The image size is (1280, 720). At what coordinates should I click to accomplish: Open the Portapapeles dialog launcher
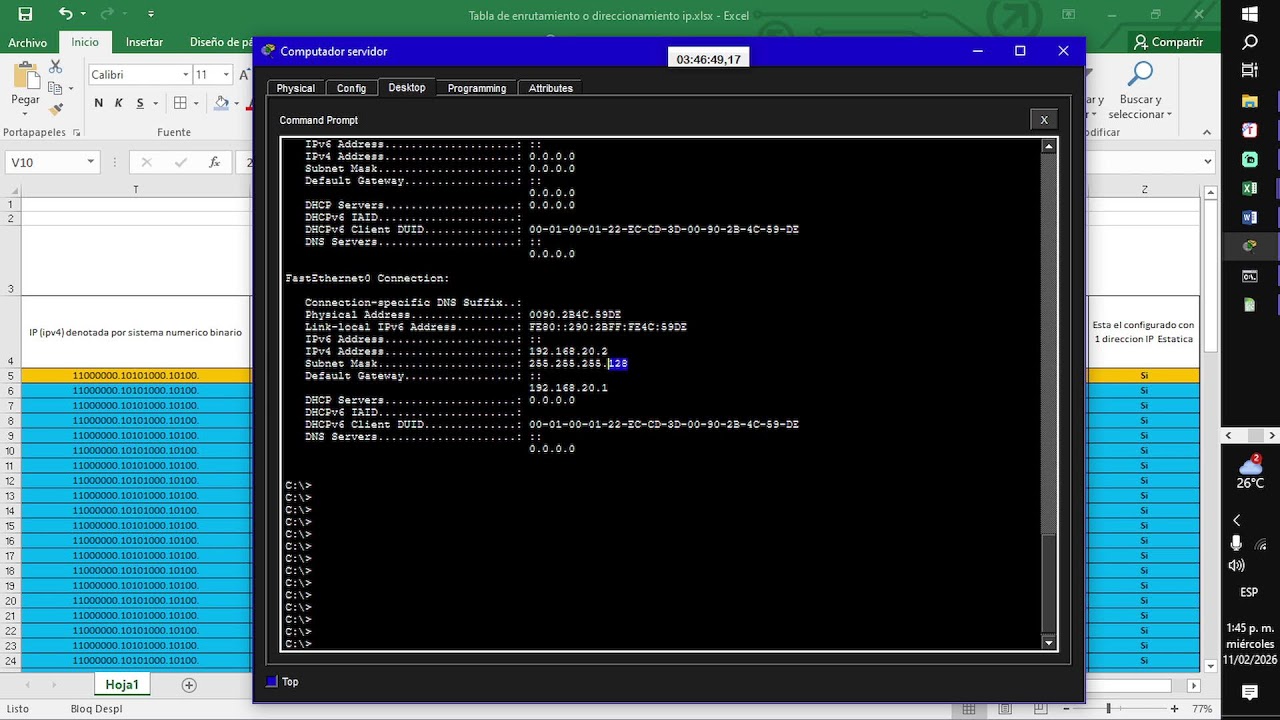coord(75,133)
